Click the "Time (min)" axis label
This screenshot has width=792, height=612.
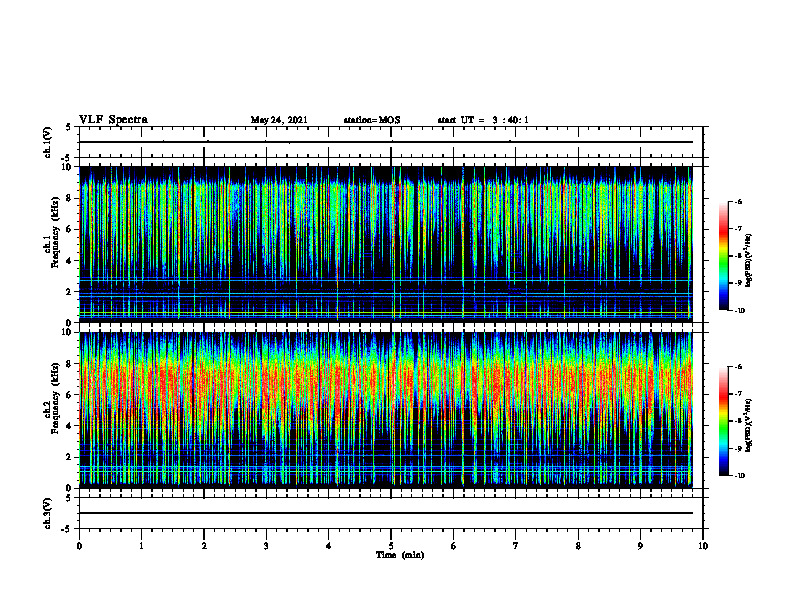pos(400,555)
